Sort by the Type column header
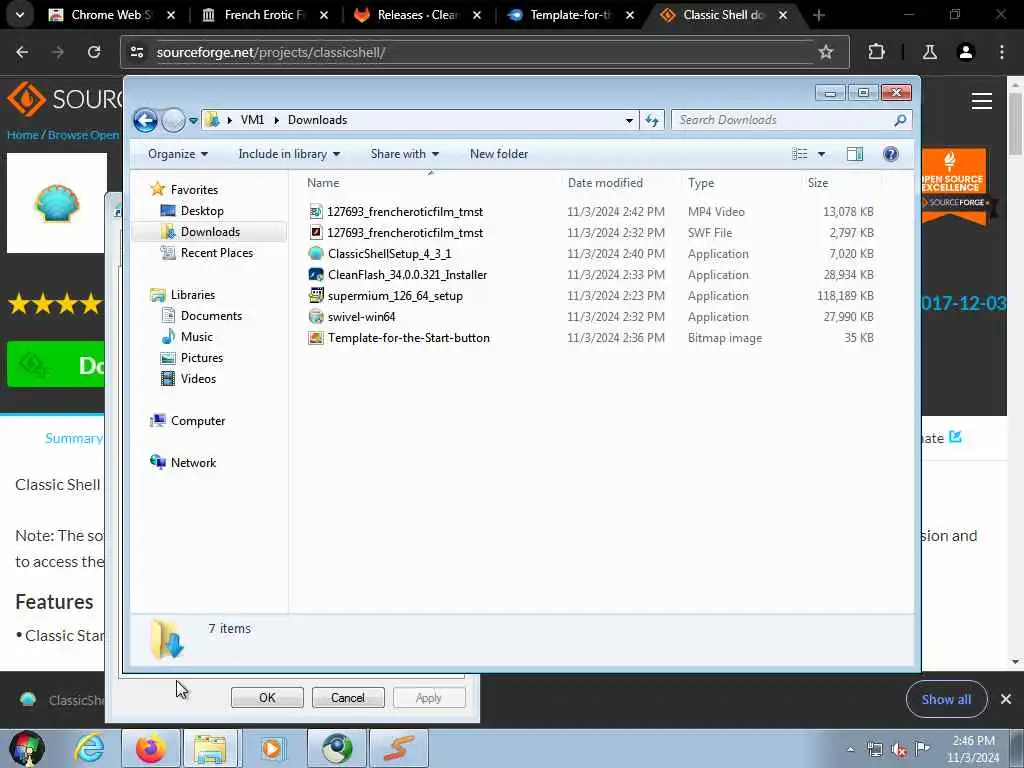 pyautogui.click(x=741, y=183)
